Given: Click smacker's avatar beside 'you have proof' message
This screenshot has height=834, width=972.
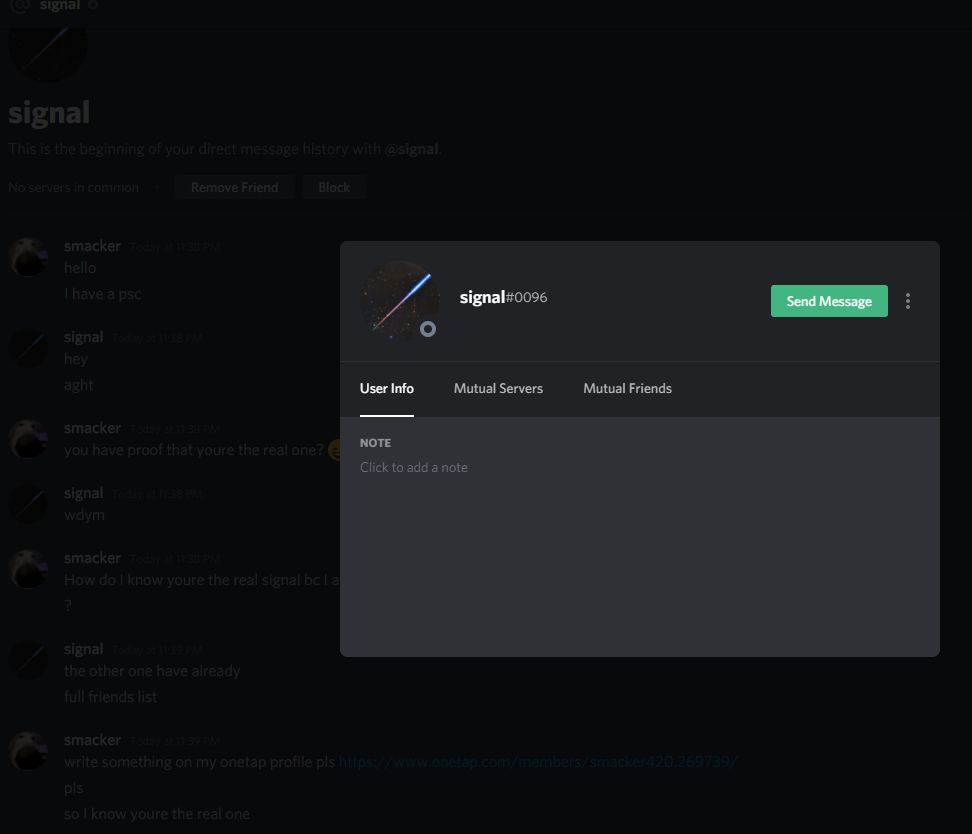Looking at the screenshot, I should pyautogui.click(x=28, y=438).
